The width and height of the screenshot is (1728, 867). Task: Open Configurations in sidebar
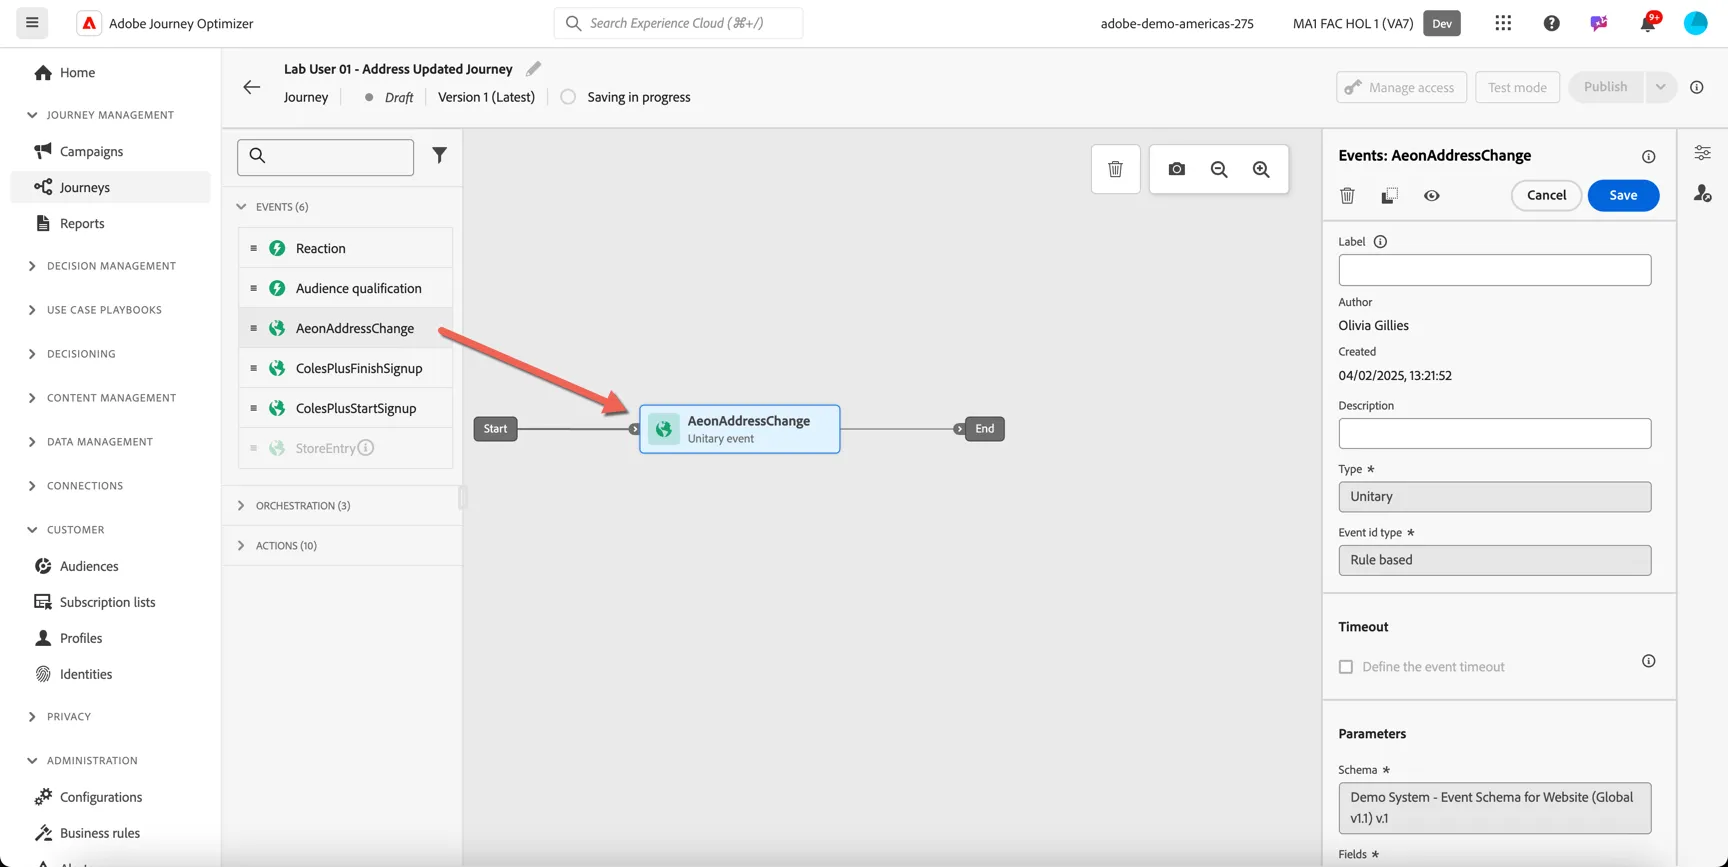pos(101,797)
